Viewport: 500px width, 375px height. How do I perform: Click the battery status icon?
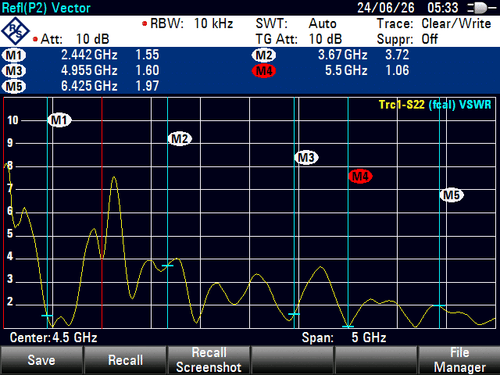[x=481, y=8]
